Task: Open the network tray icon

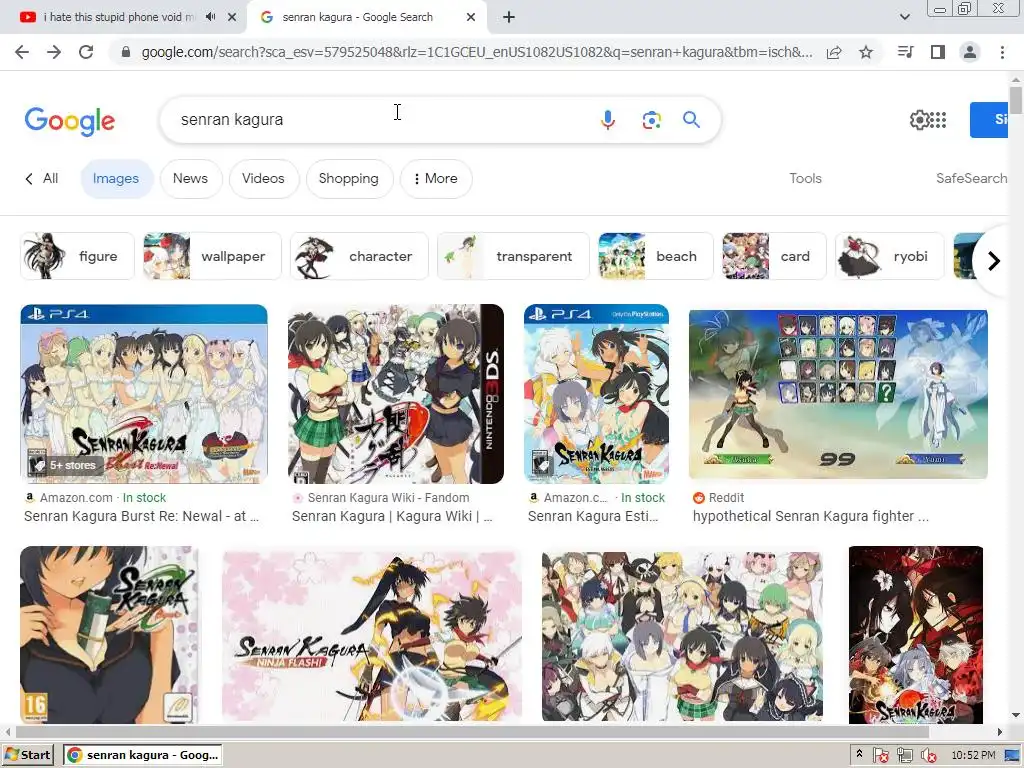Action: coord(904,756)
